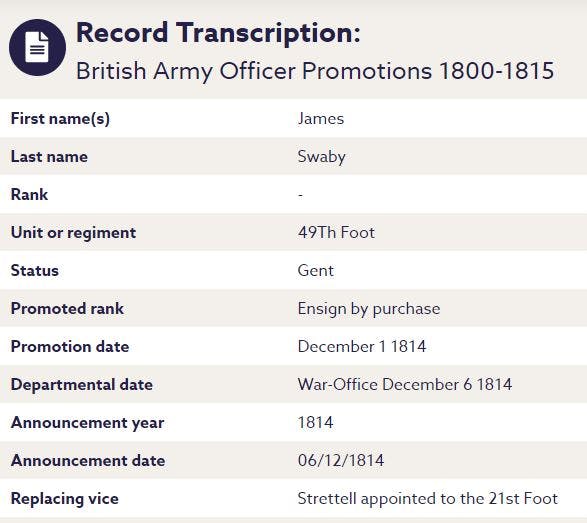Click the Rank row dash value
Viewport: 587px width, 523px height.
pos(300,195)
